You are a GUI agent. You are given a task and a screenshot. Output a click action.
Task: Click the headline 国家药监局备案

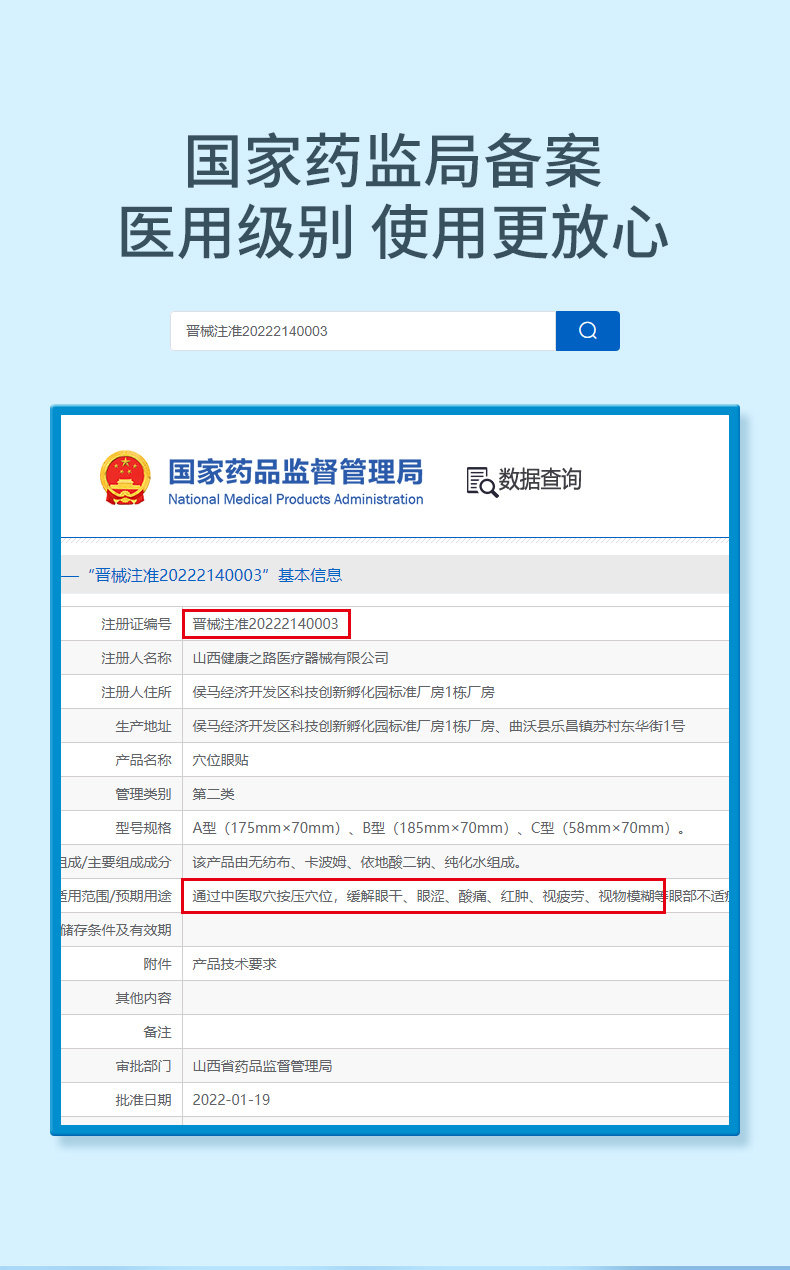tap(394, 162)
